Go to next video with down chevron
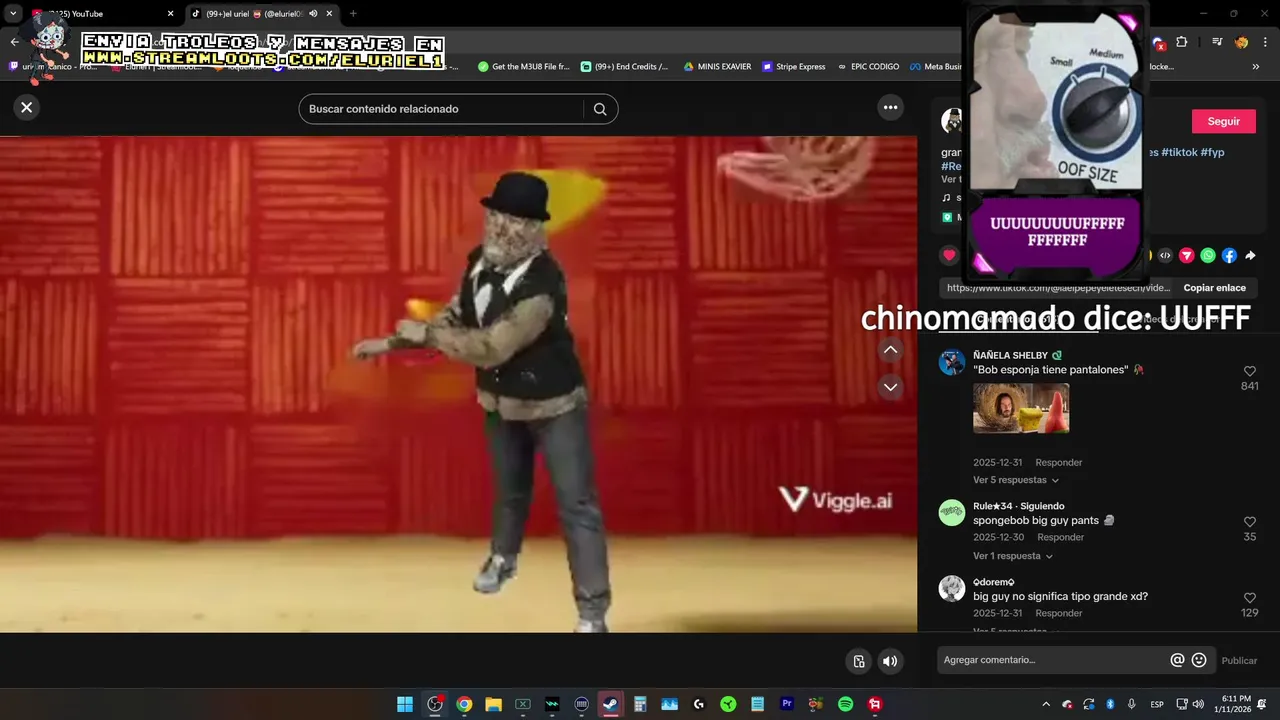Screen dimensions: 1280x720 tap(891, 387)
